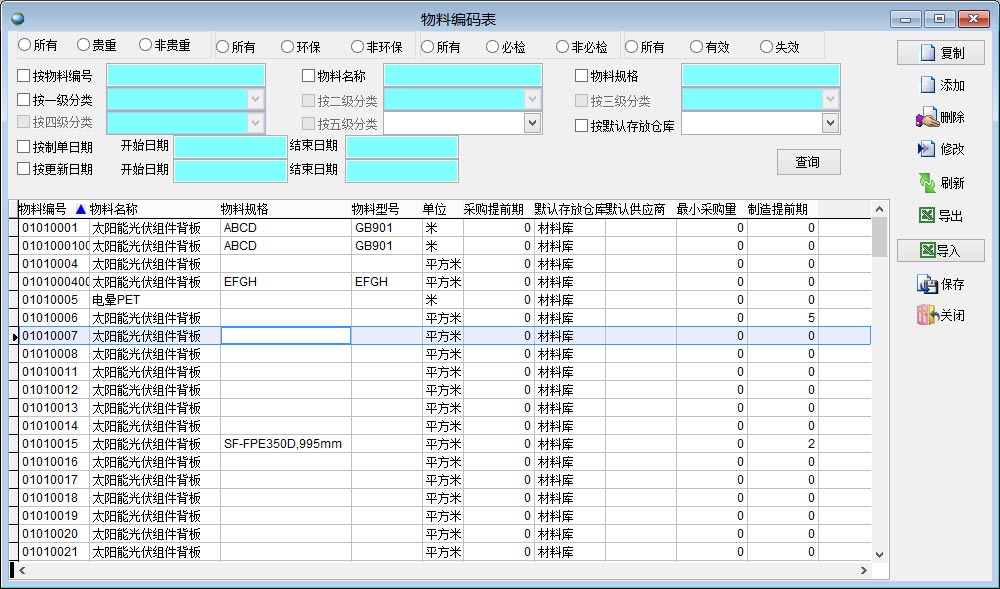Expand the 按默认存放仓库 combo box
The height and width of the screenshot is (589, 1000).
pyautogui.click(x=830, y=123)
